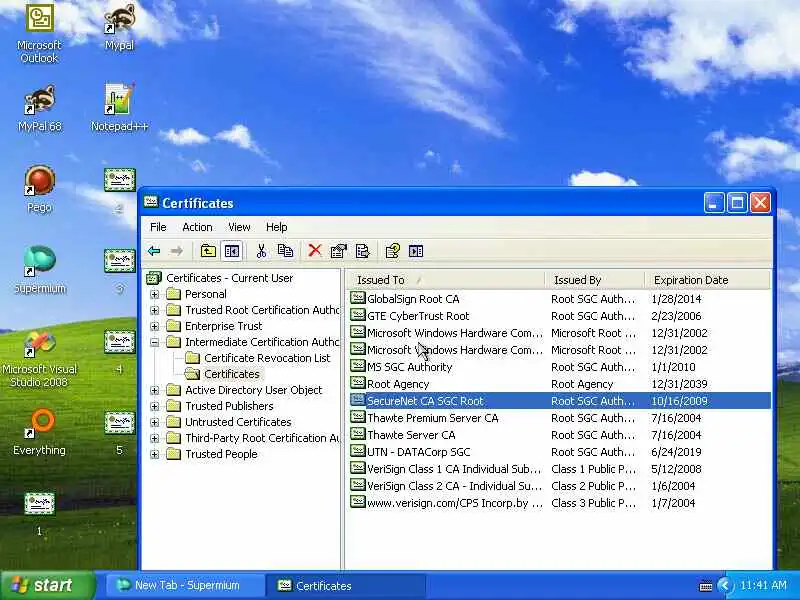The height and width of the screenshot is (600, 800).
Task: Open the Help menu
Action: pos(277,227)
